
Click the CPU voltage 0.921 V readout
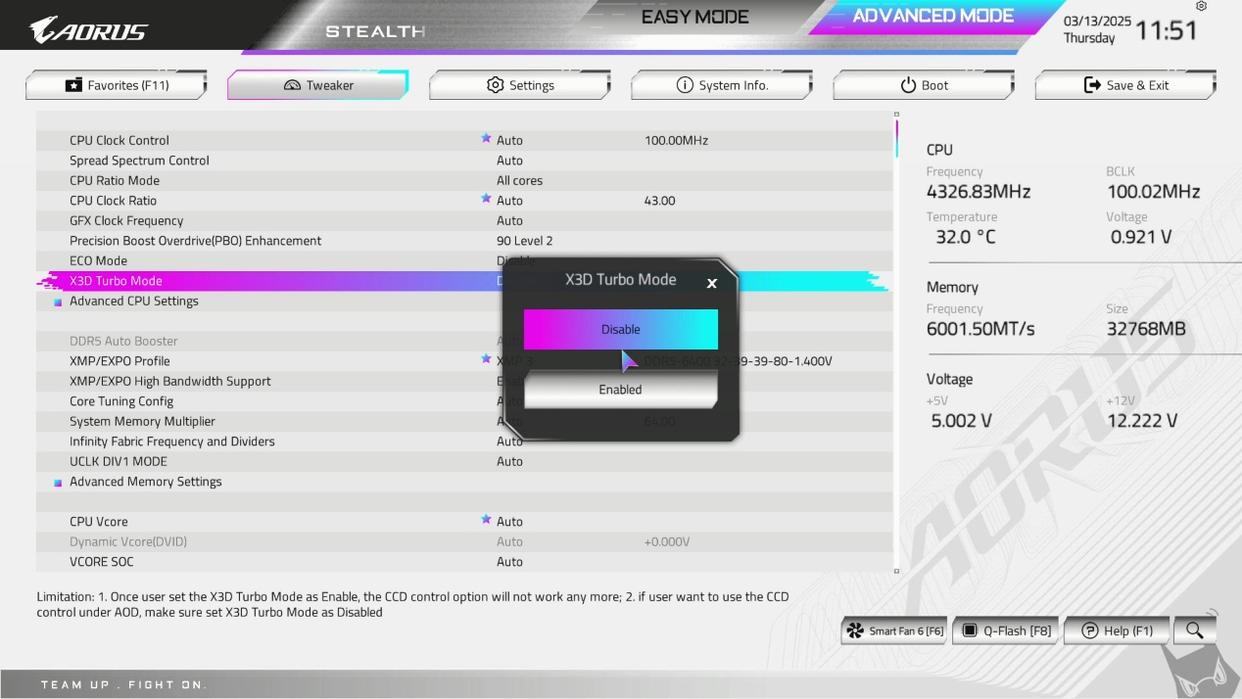click(1141, 237)
